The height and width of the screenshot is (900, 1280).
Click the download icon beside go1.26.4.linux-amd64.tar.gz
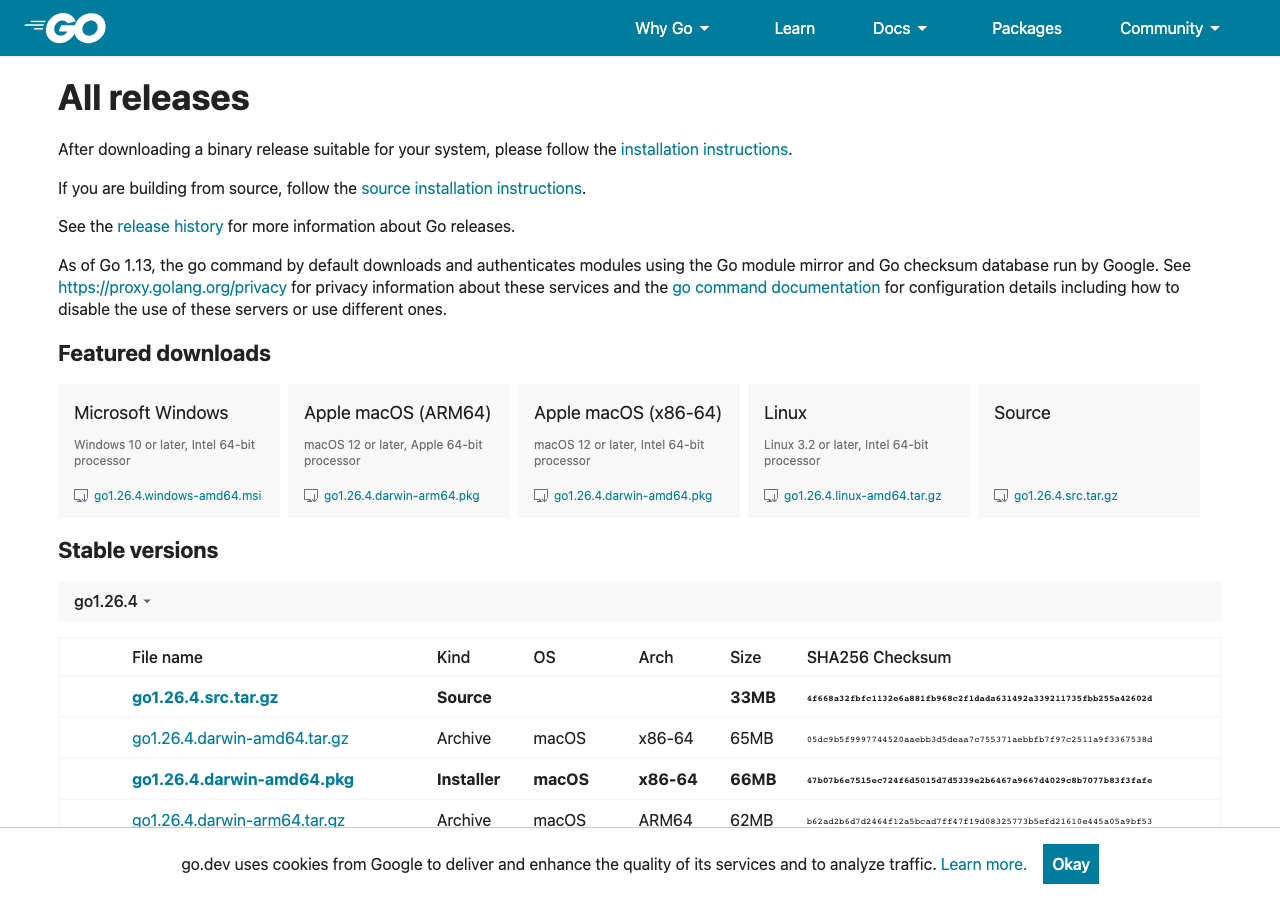click(771, 496)
